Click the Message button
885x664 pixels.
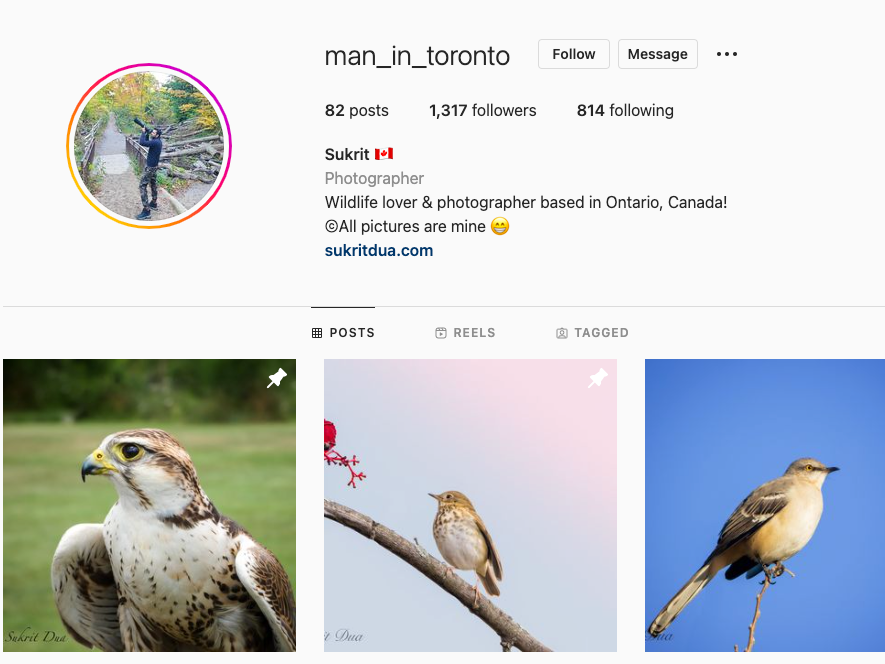click(658, 54)
